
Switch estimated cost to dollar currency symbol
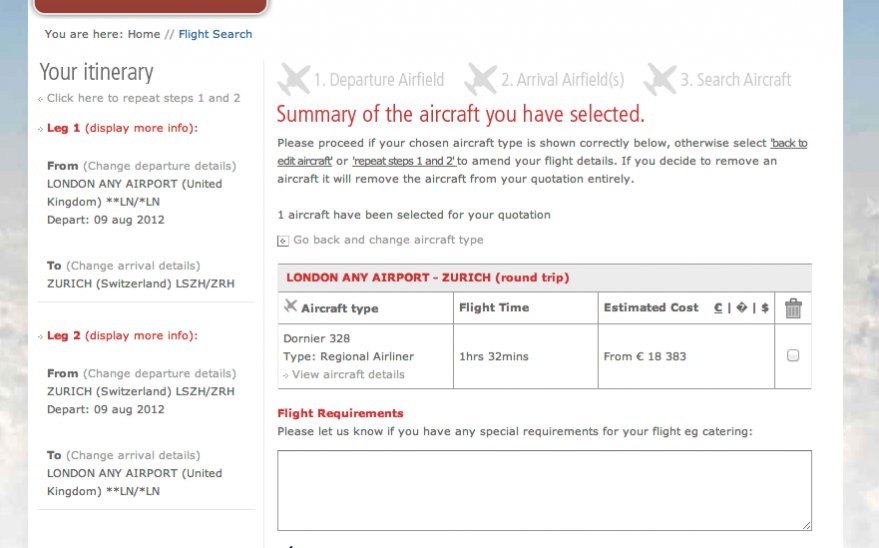coord(765,308)
